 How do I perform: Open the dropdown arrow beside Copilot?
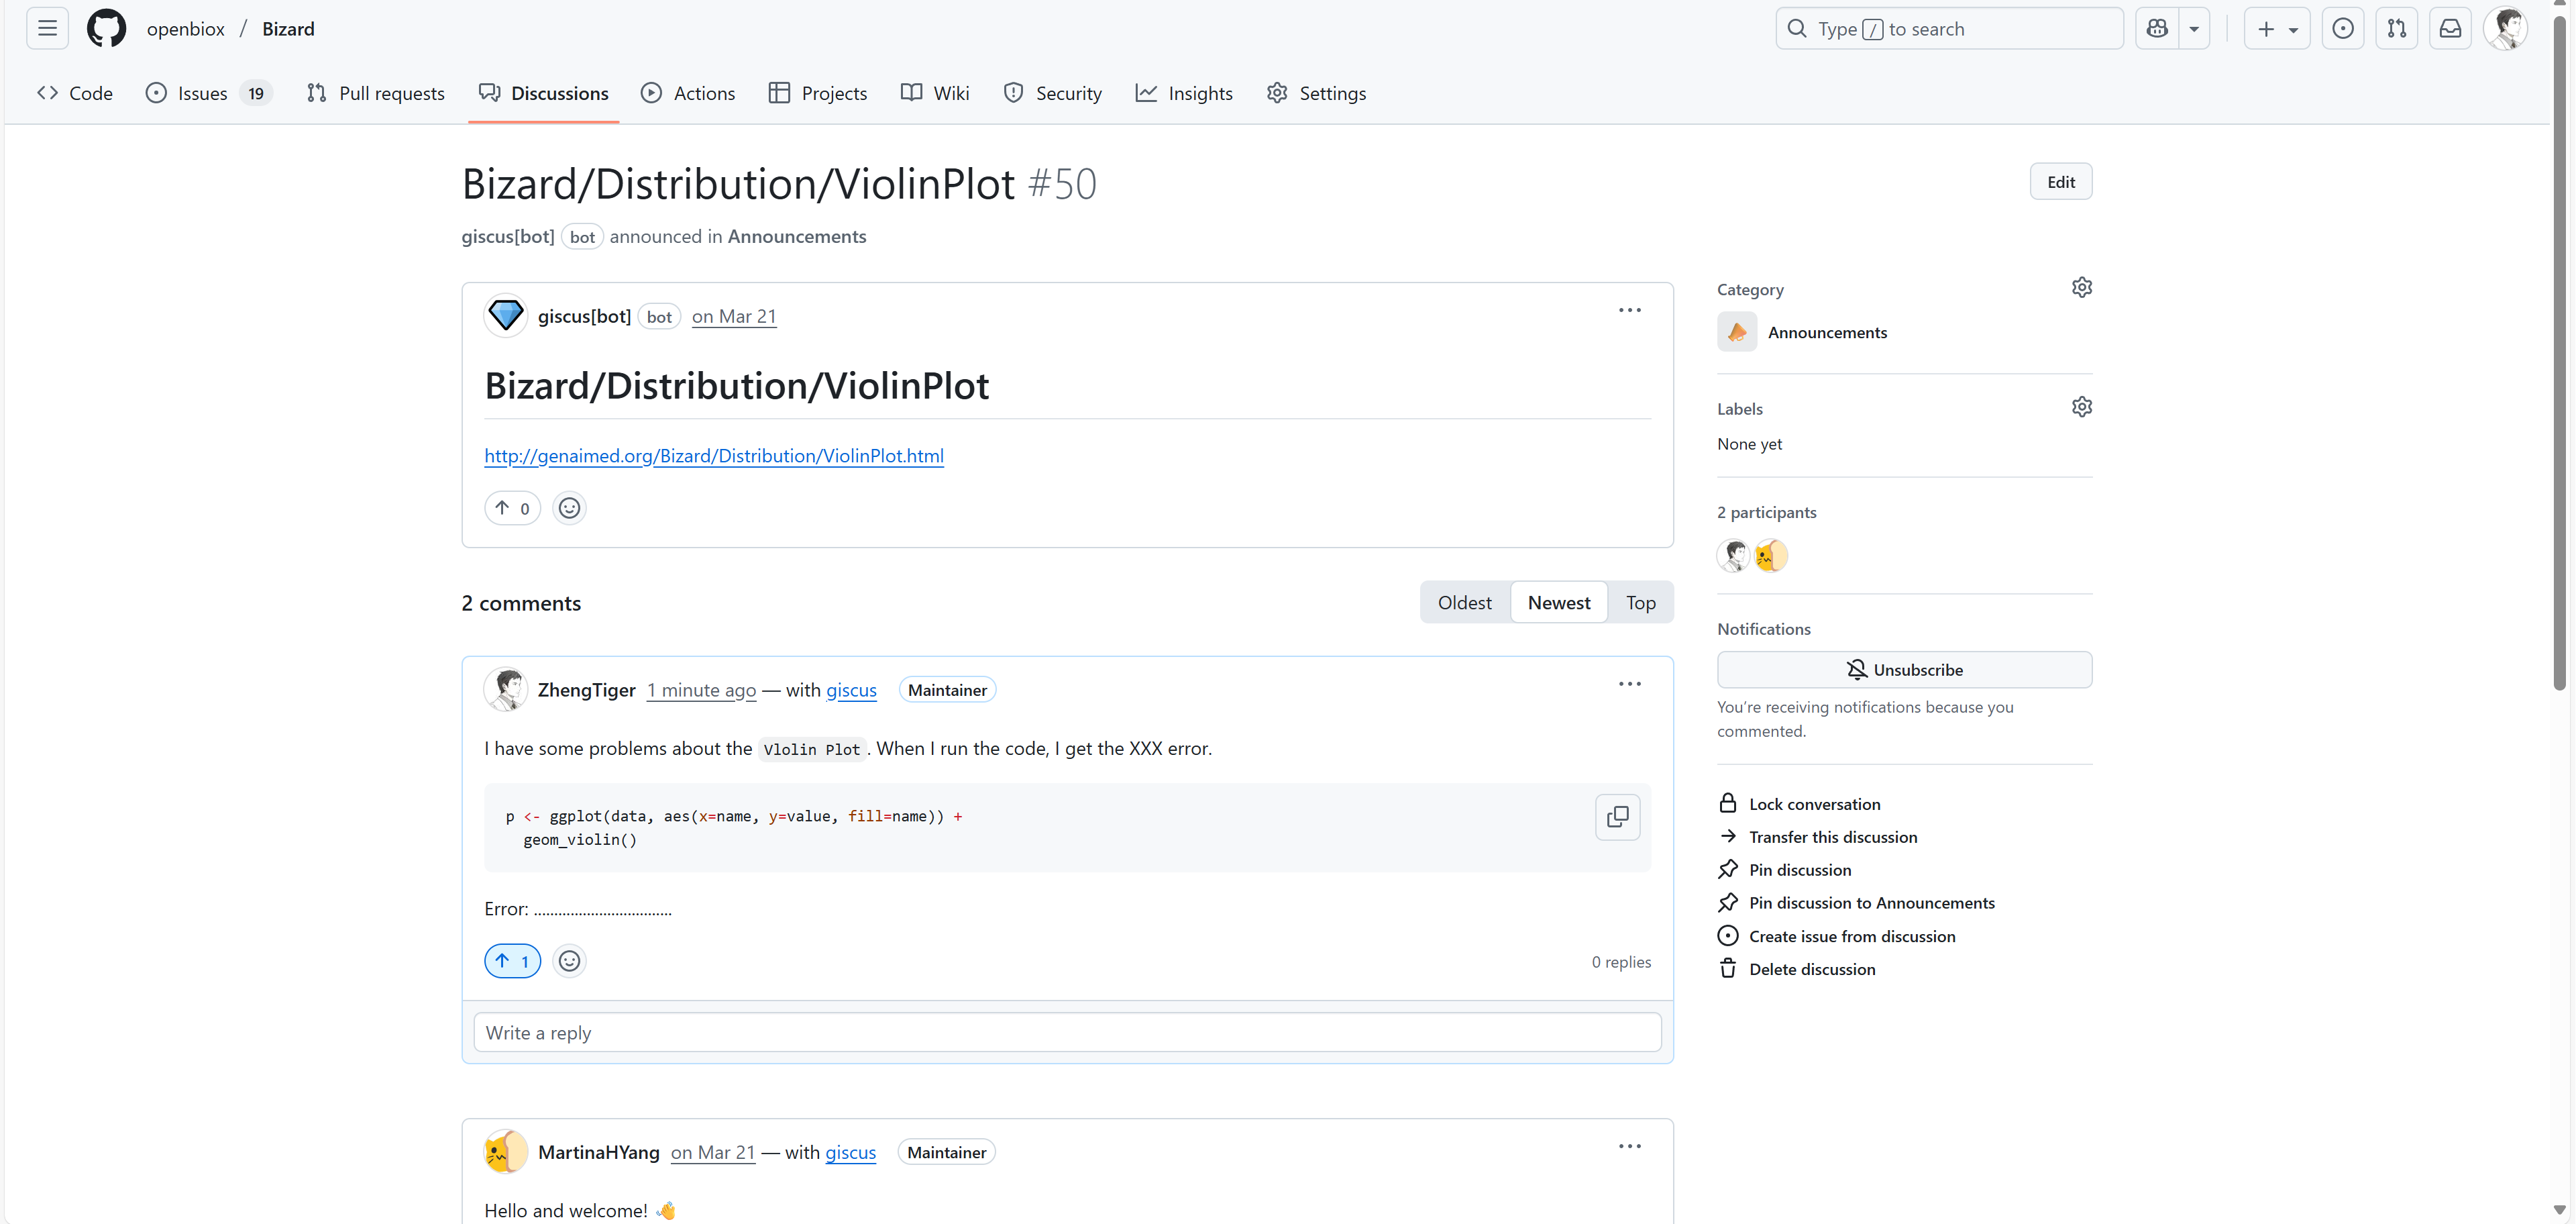click(x=2194, y=29)
